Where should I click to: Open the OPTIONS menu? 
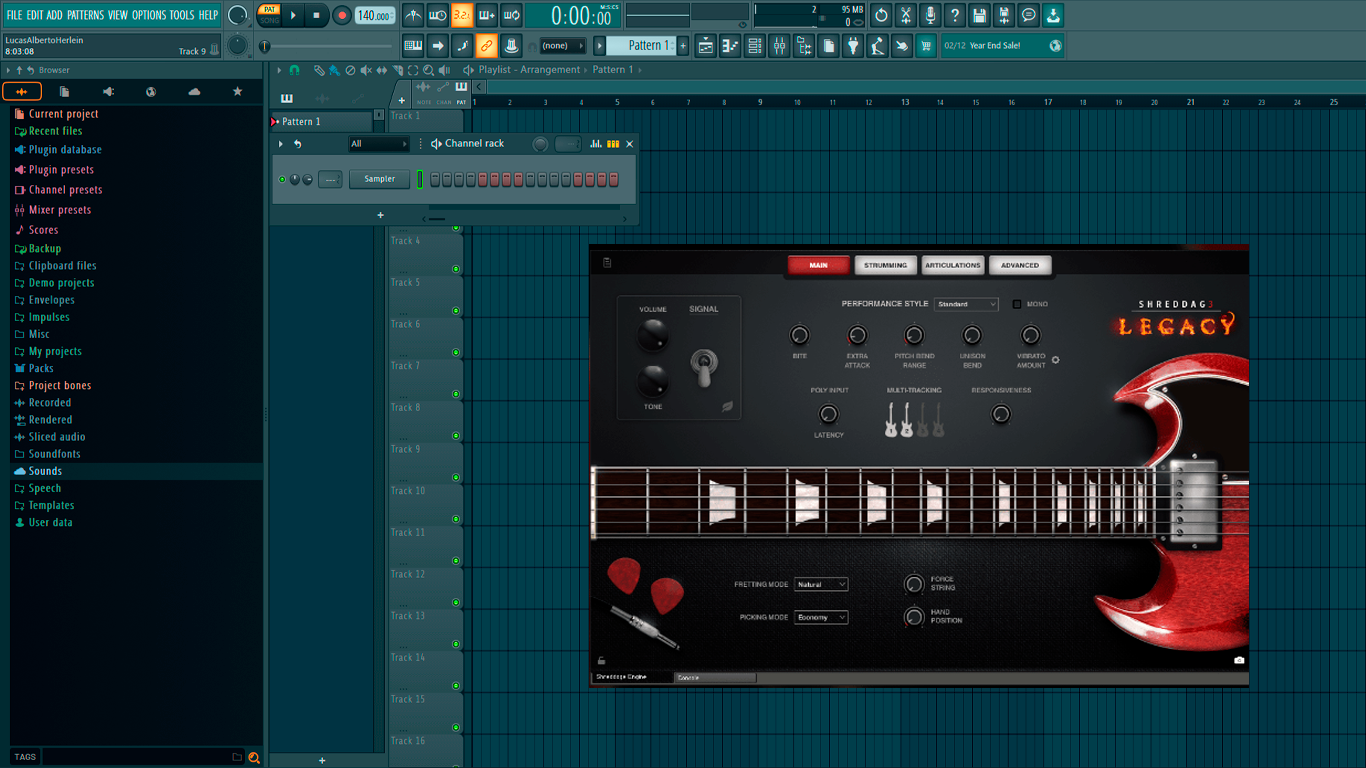pos(149,15)
